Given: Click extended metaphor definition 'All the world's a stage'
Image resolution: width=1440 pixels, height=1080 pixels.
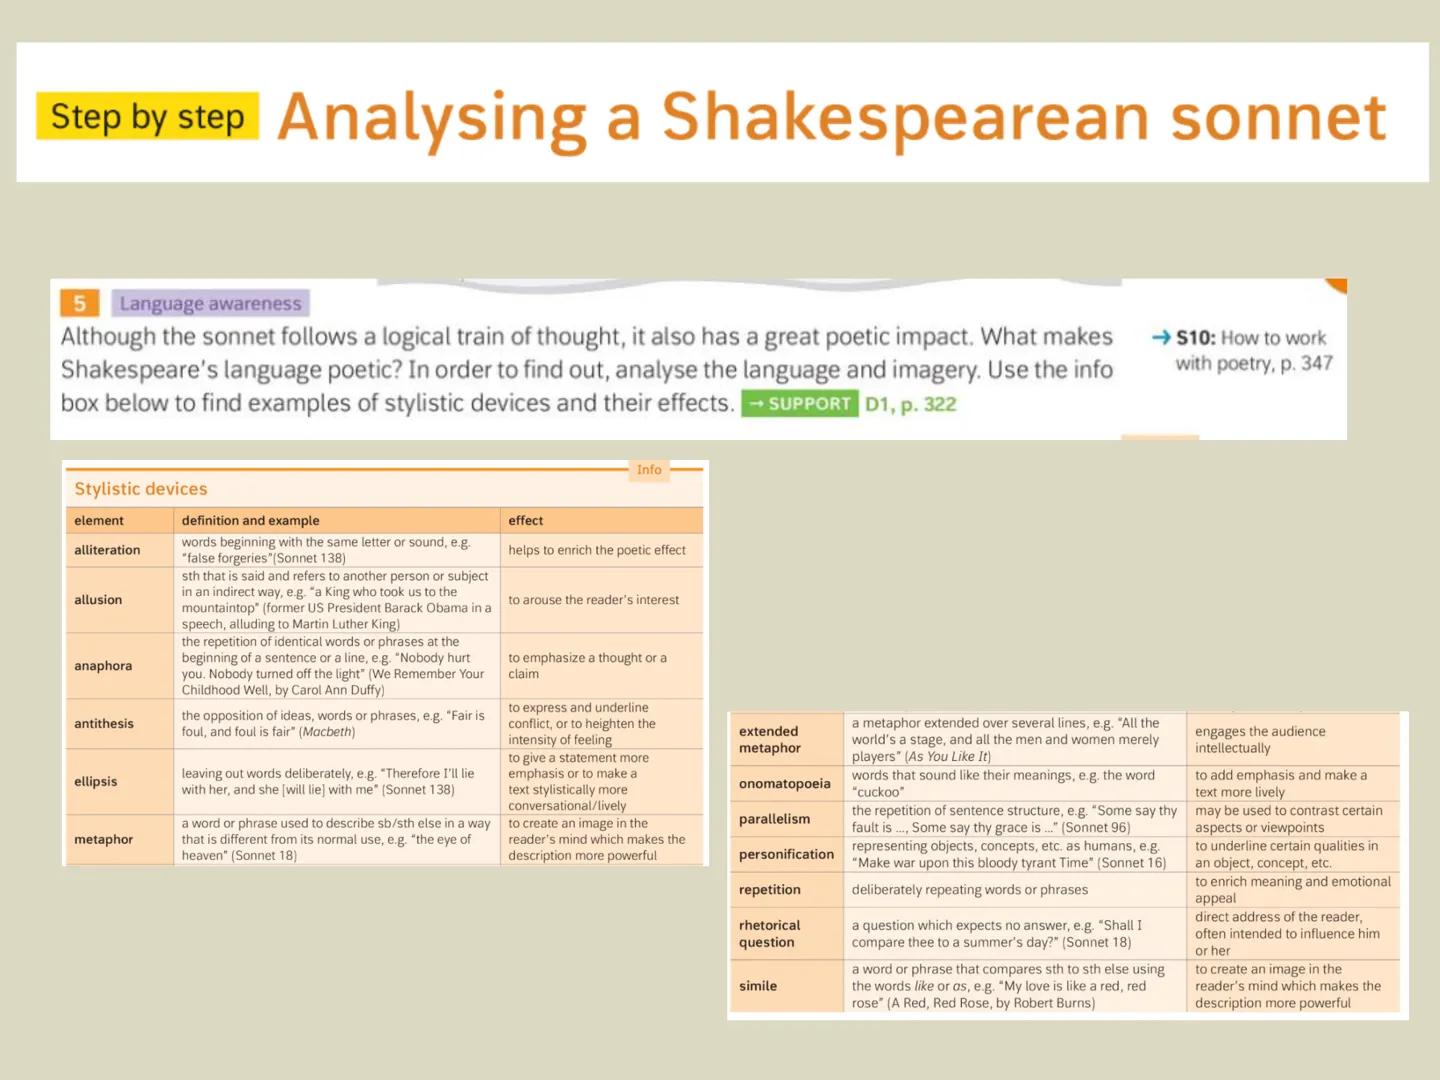Looking at the screenshot, I should point(1006,740).
